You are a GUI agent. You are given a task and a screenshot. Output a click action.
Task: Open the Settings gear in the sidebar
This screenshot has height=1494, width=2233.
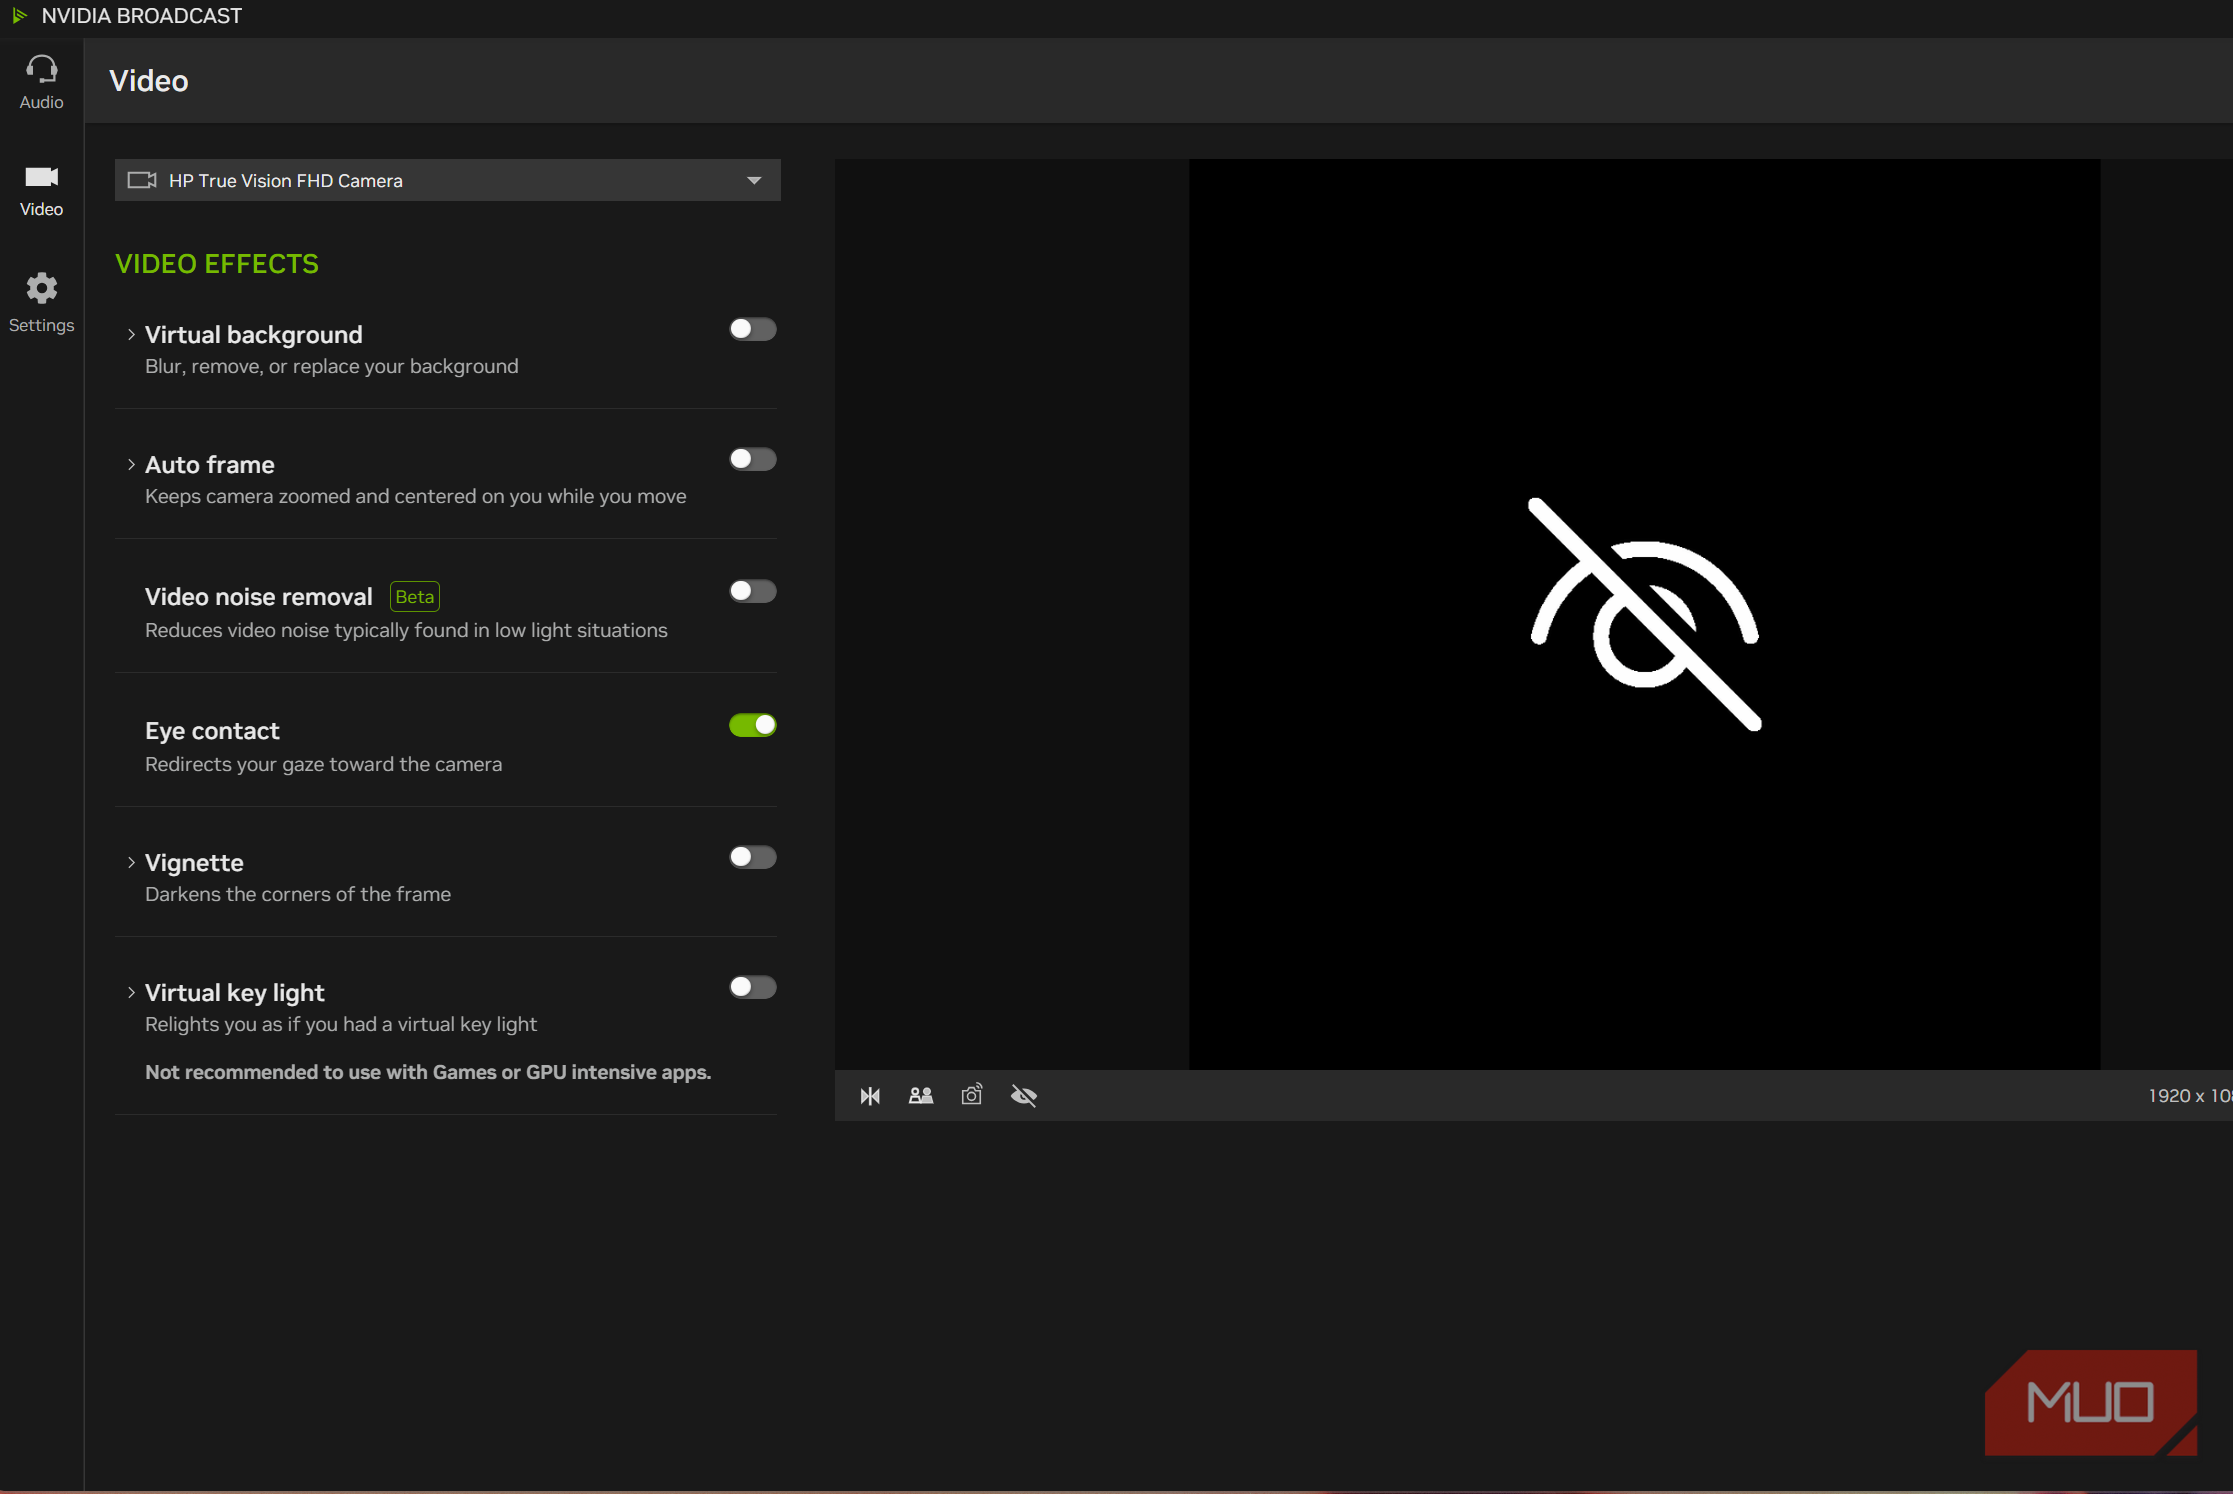tap(41, 302)
